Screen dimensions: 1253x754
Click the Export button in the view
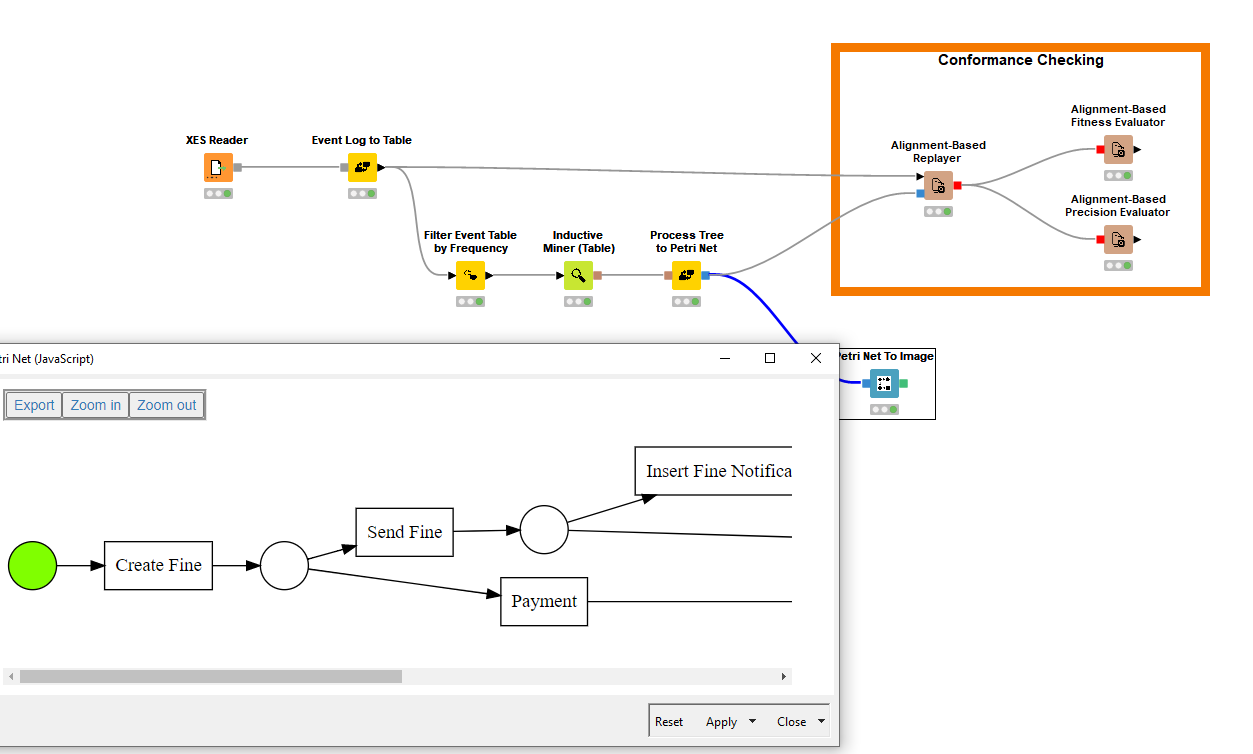(x=33, y=404)
